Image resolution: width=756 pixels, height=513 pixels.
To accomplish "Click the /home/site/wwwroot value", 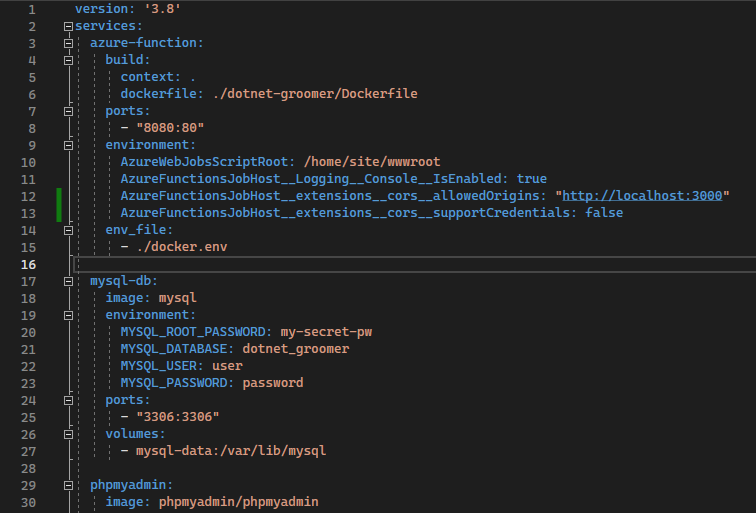I will coord(372,162).
